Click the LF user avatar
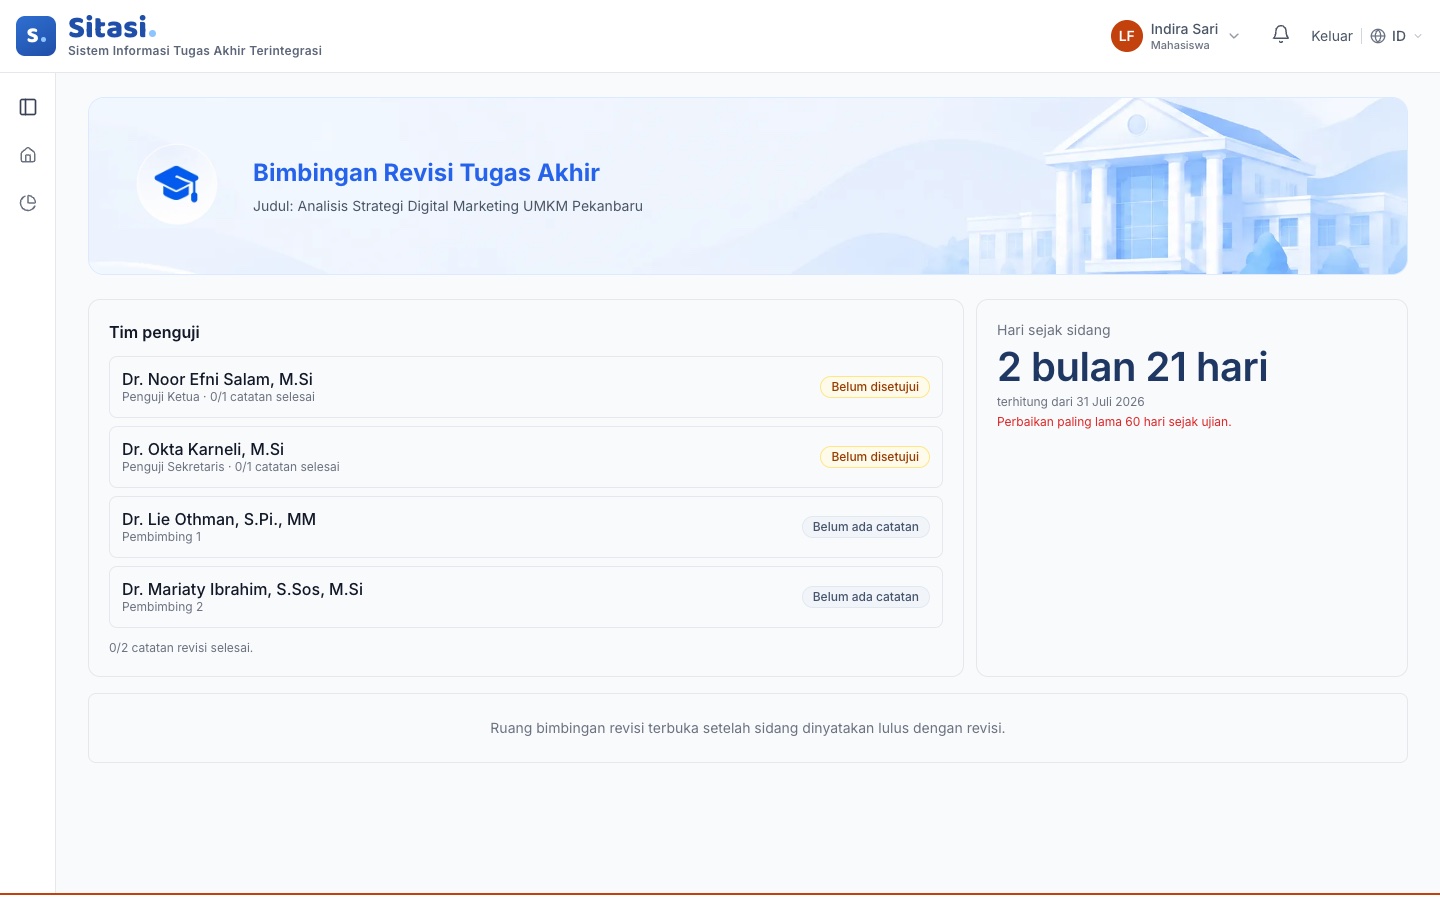This screenshot has width=1440, height=900. (1127, 36)
